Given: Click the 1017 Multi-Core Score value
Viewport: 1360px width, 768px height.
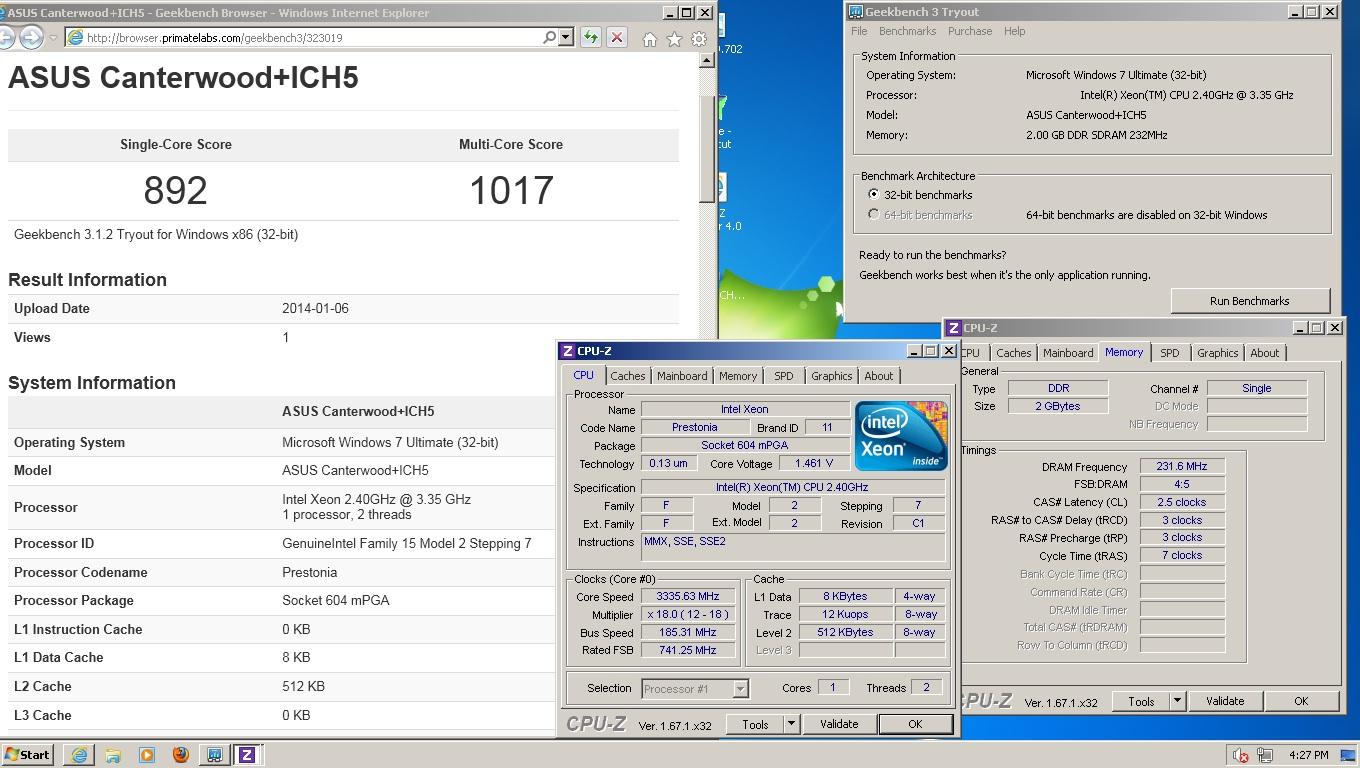Looking at the screenshot, I should click(x=511, y=190).
